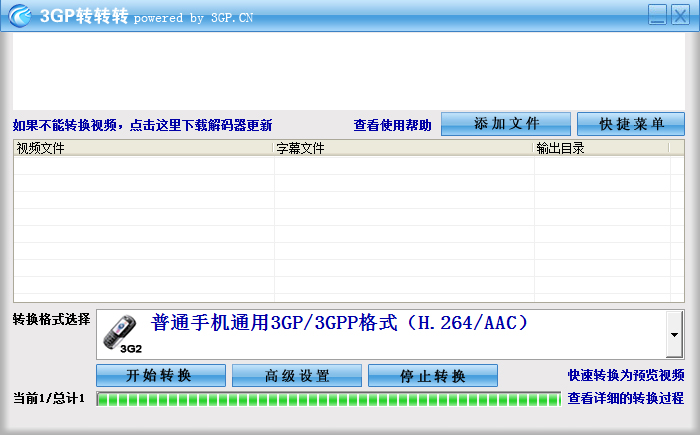
Task: Click 快速转换为预览视频 link
Action: [626, 375]
